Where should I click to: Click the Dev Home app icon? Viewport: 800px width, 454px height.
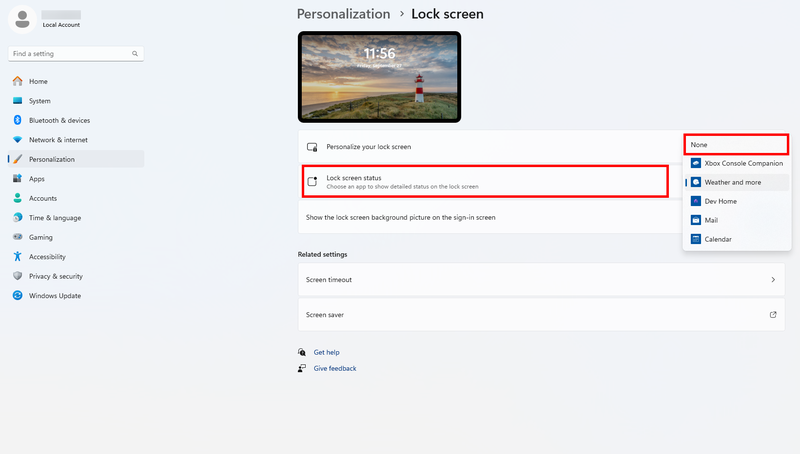tap(695, 201)
